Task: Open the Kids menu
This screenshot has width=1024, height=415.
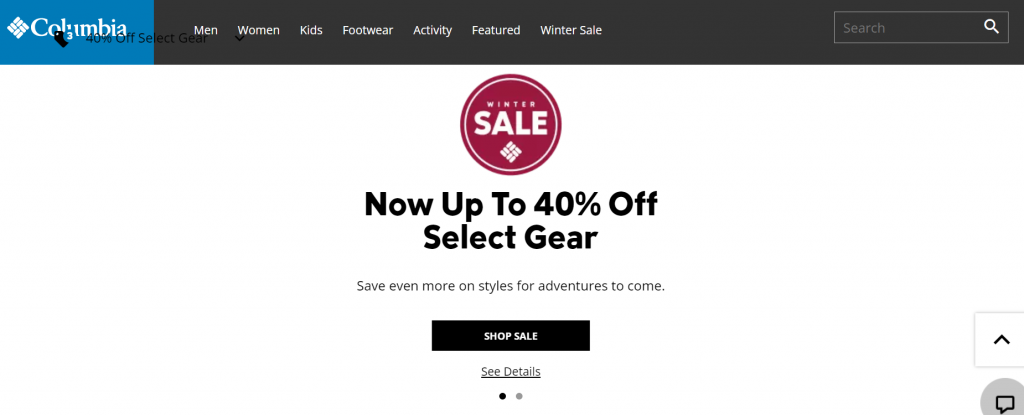Action: pyautogui.click(x=311, y=30)
